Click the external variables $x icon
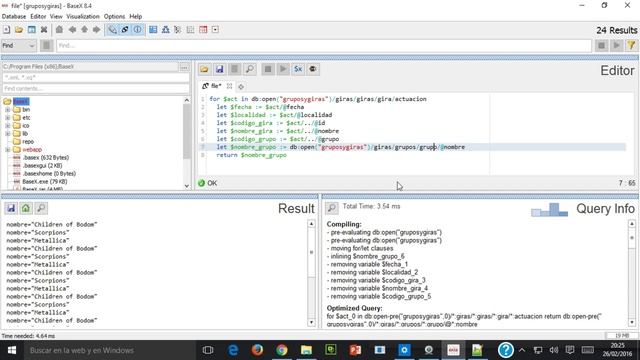Image resolution: width=640 pixels, height=360 pixels. (298, 69)
